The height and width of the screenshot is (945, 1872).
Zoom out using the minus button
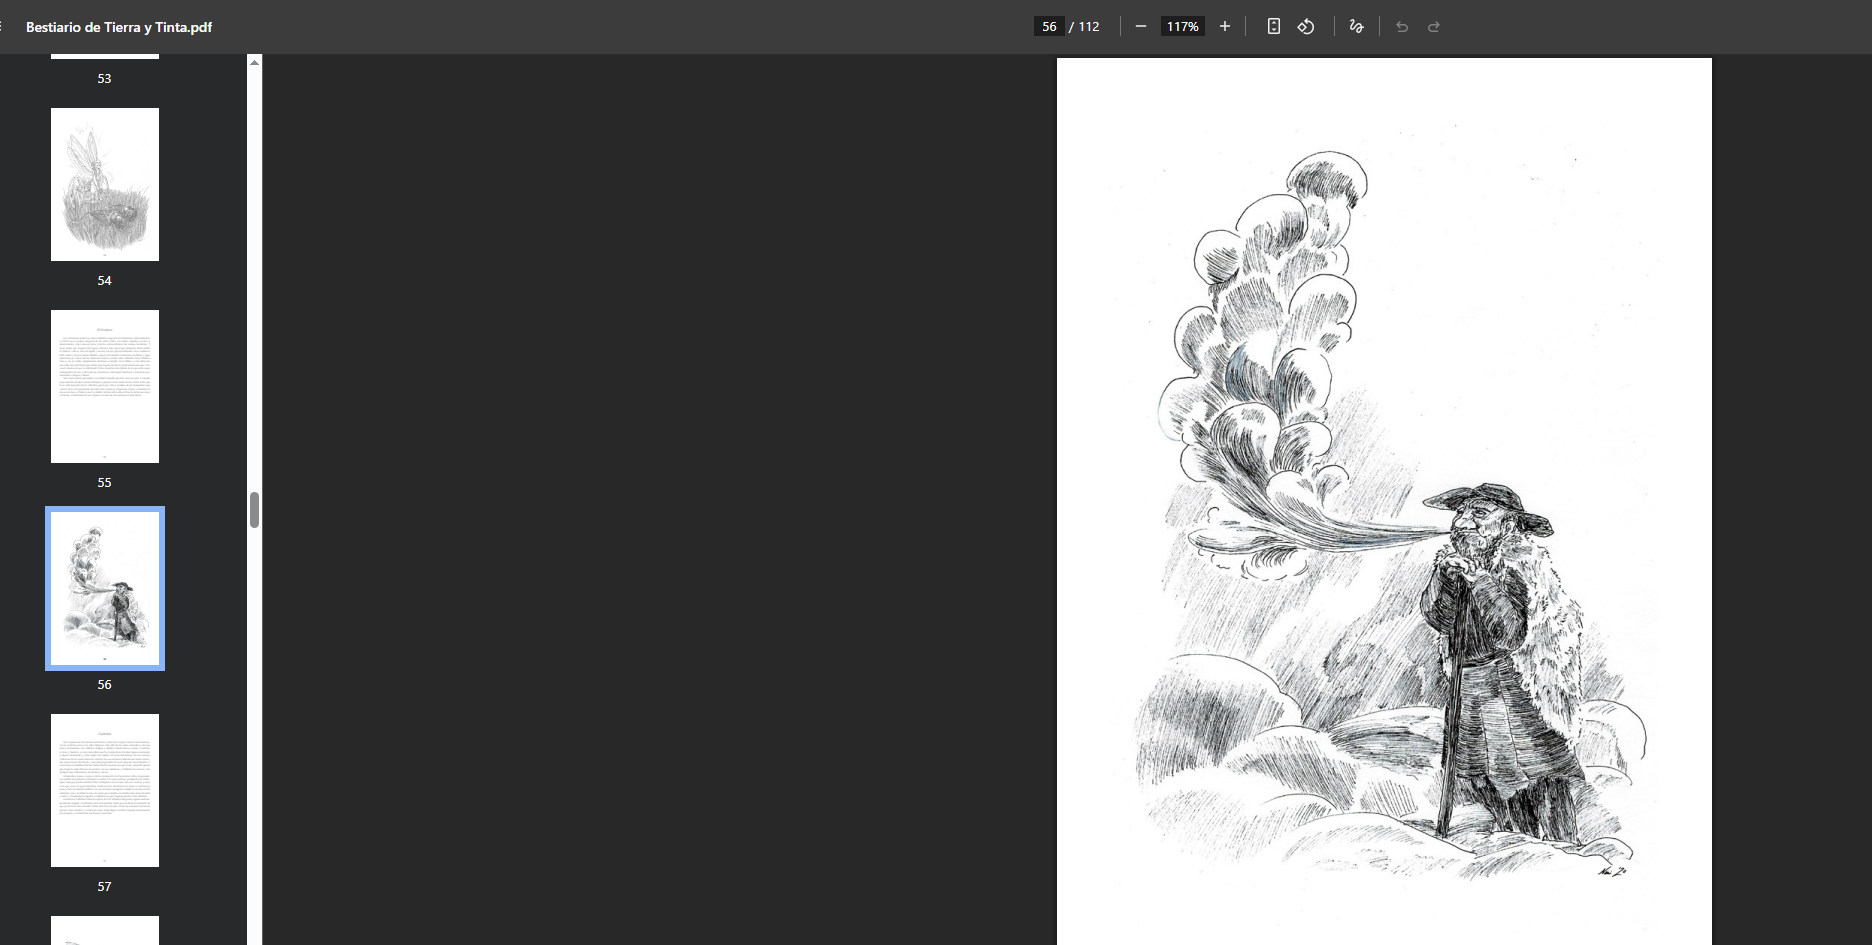click(x=1141, y=27)
